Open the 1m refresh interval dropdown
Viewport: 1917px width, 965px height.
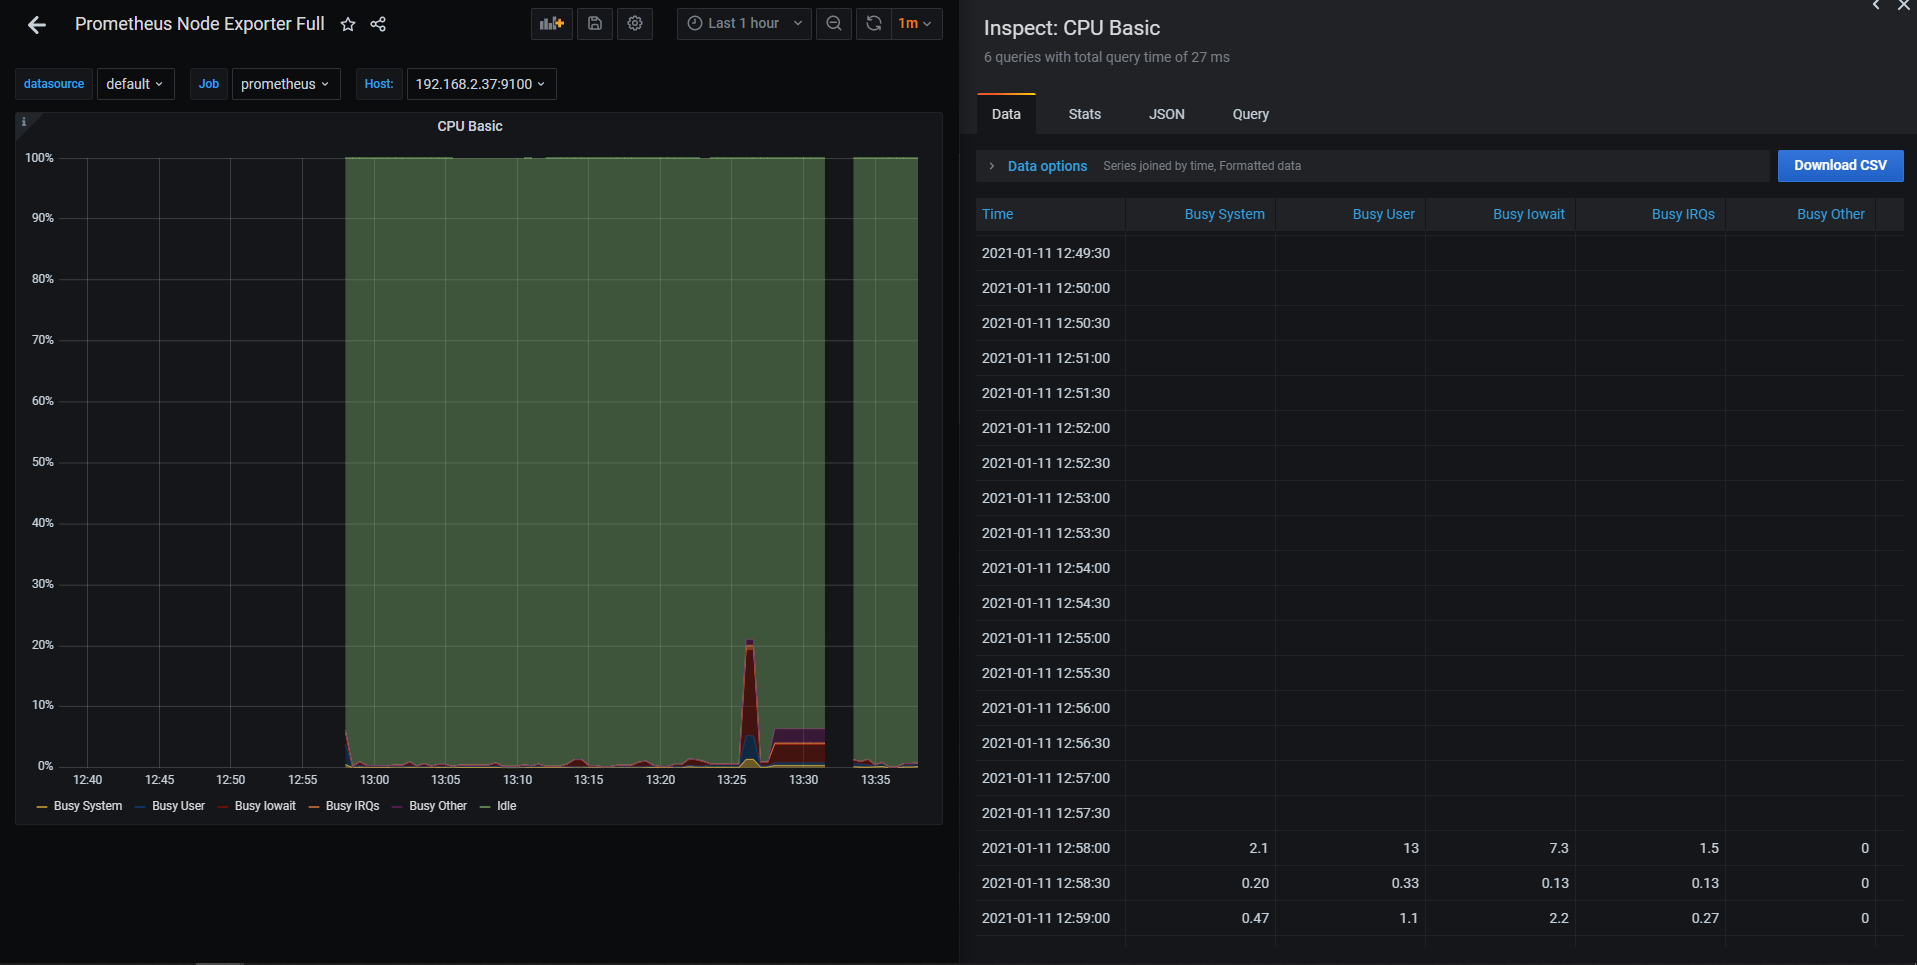915,23
